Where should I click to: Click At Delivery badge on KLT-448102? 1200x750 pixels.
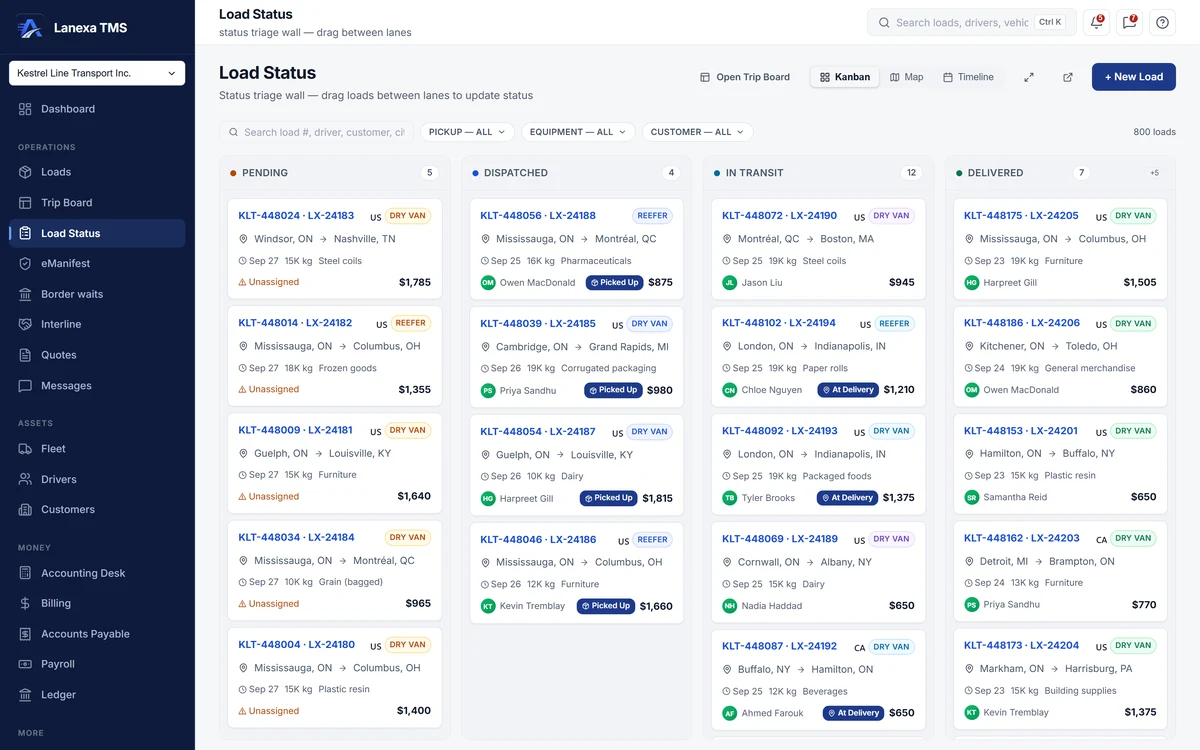[848, 390]
